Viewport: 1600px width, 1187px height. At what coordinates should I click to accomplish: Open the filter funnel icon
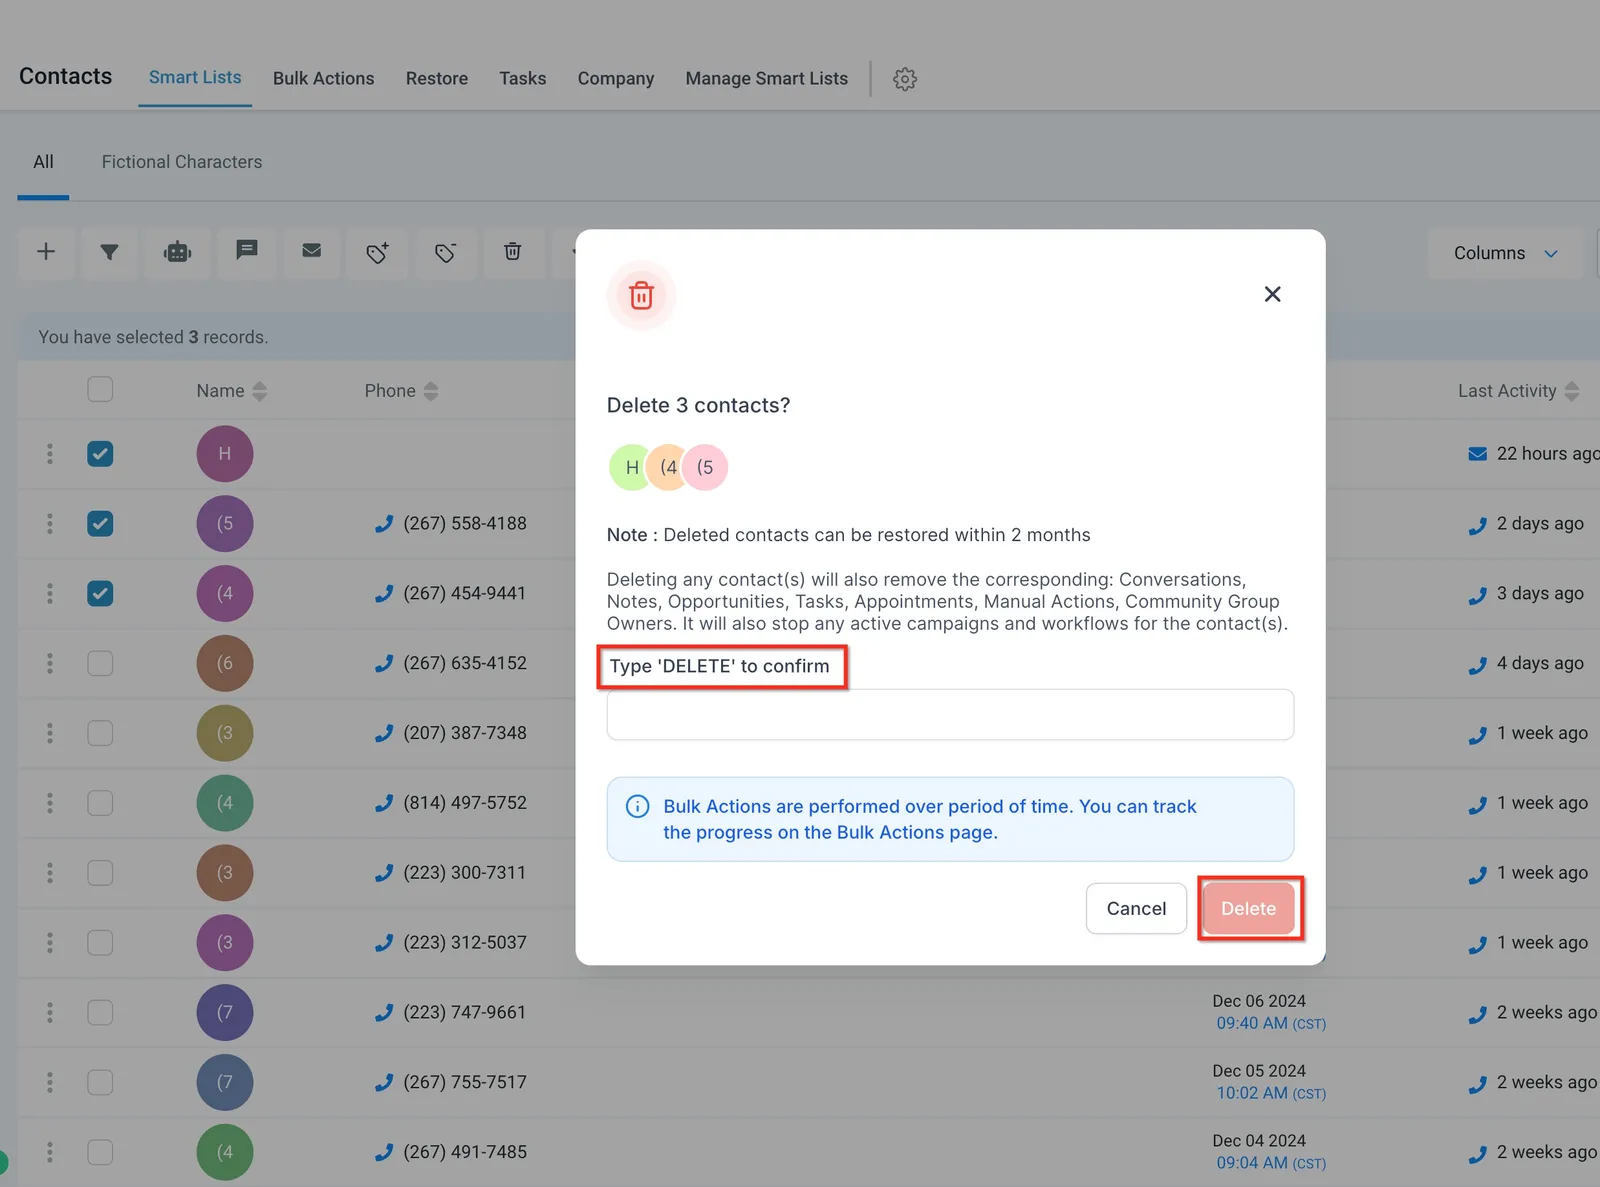click(110, 252)
